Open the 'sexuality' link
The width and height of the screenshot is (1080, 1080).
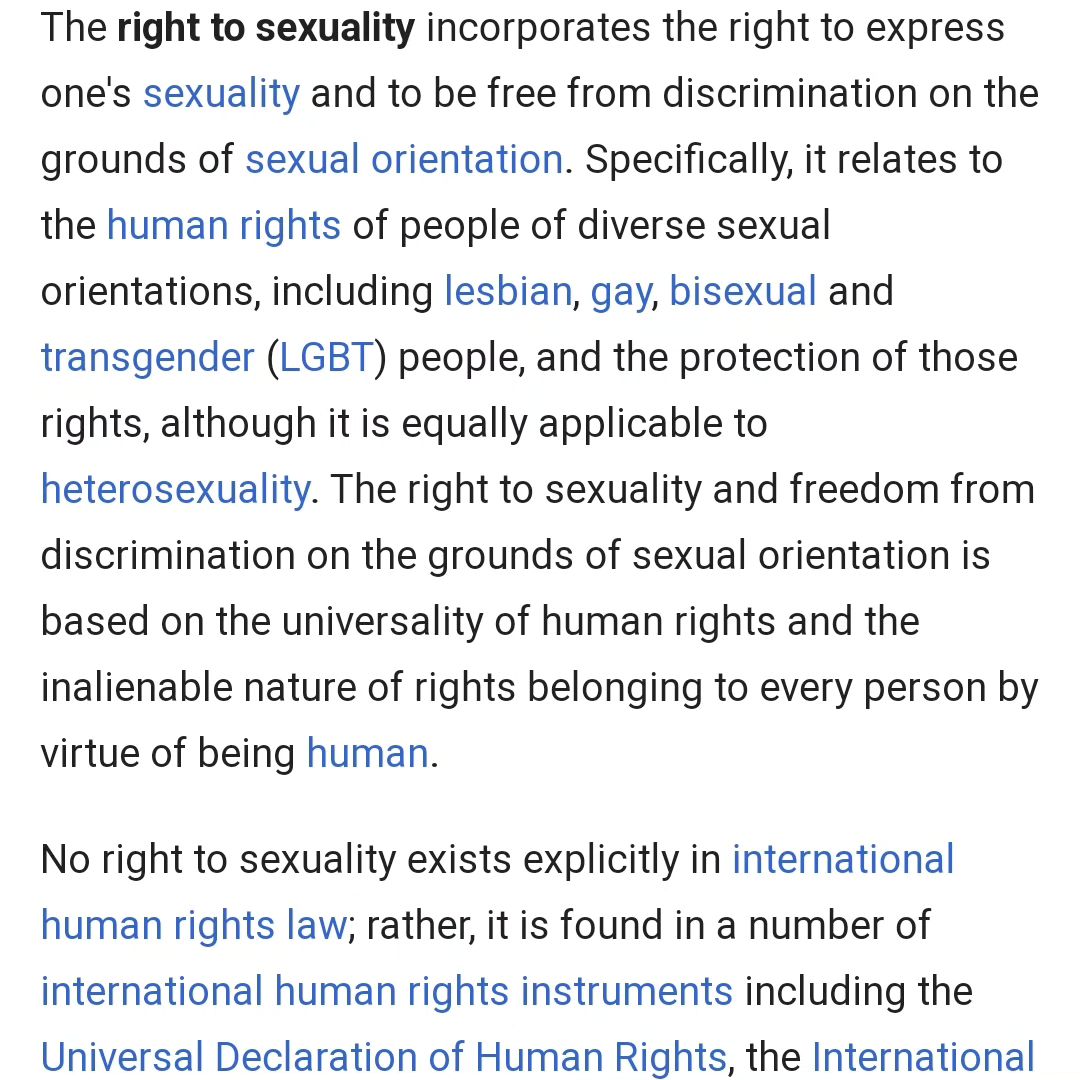click(x=221, y=94)
